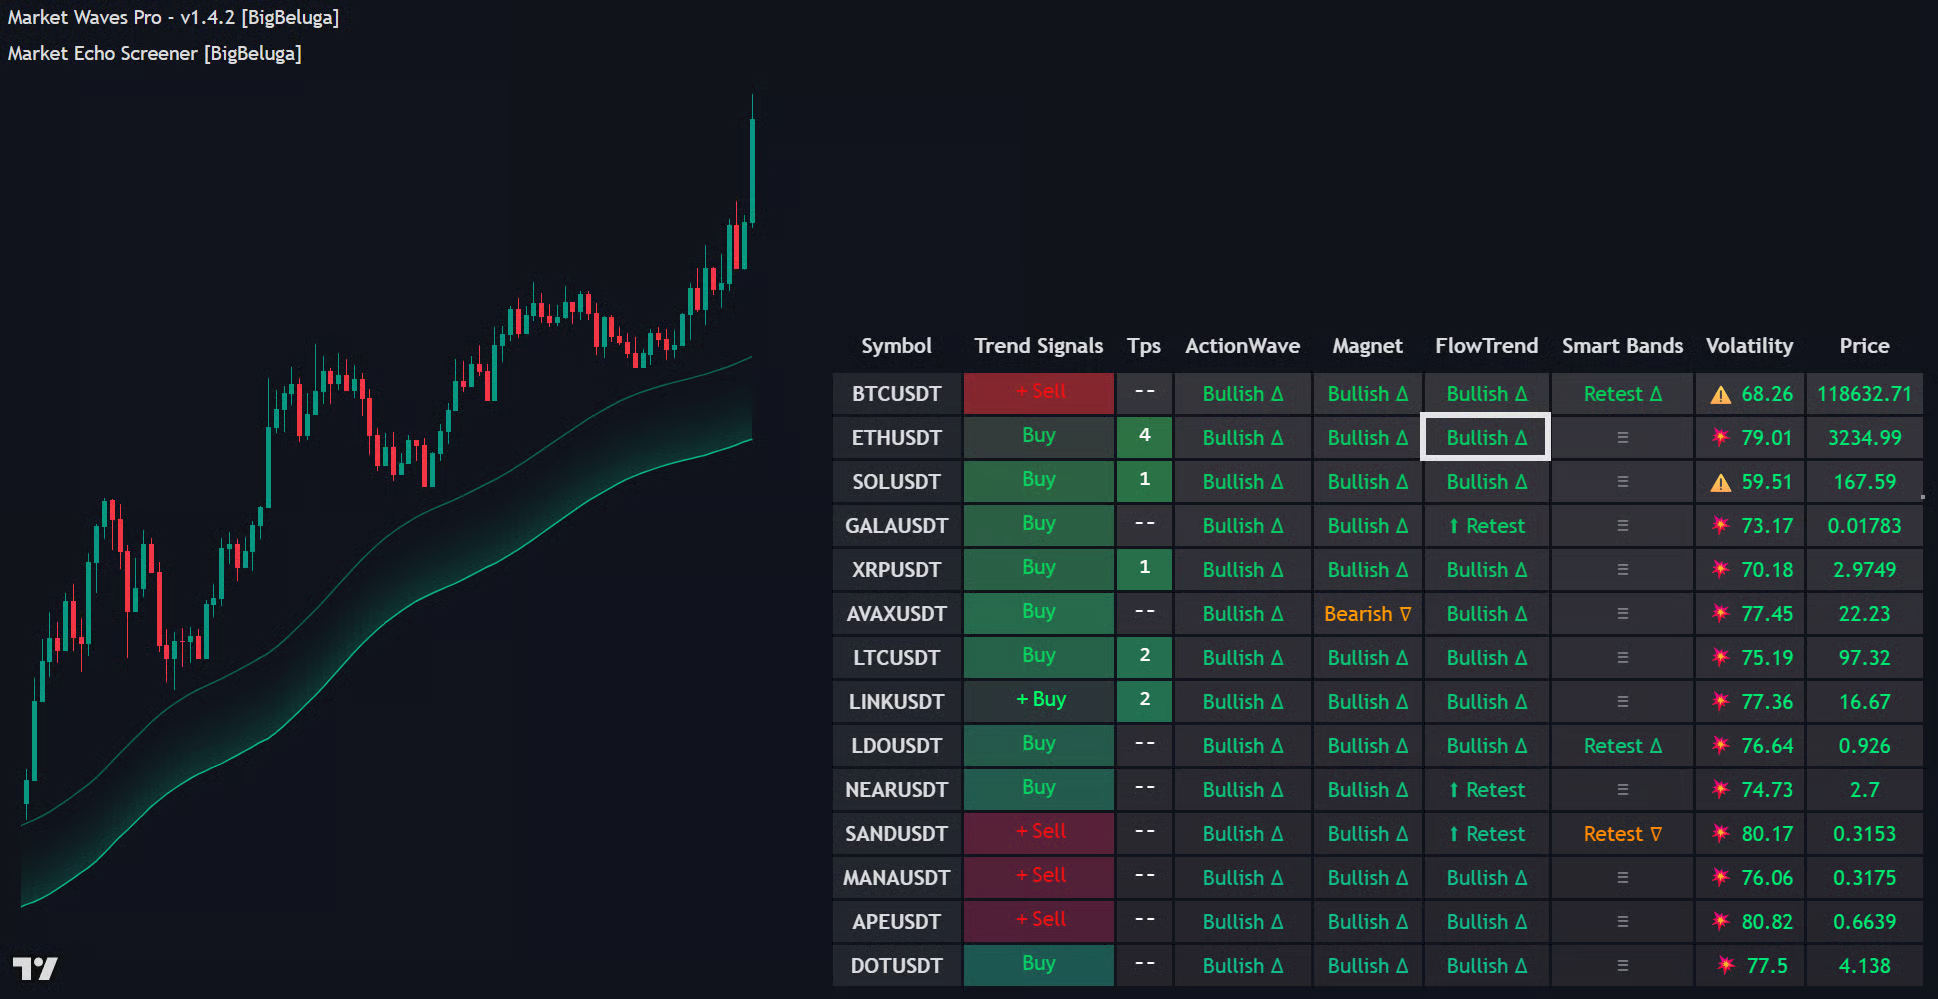Click the SOLUSDT volatility warning triangle

[1720, 483]
